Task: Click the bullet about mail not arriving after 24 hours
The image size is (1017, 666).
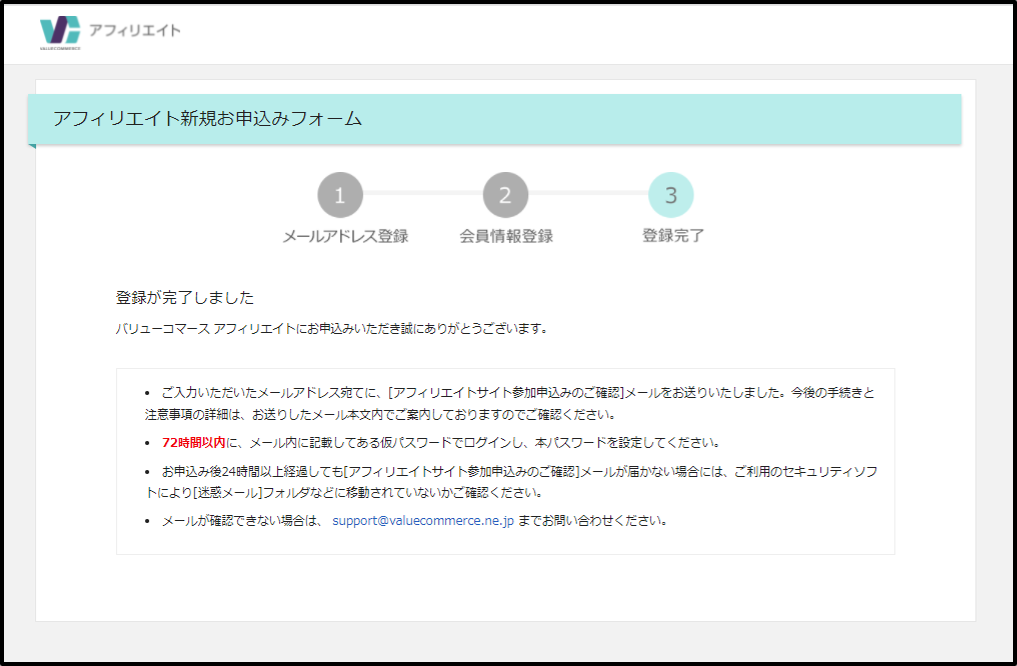Action: [510, 471]
